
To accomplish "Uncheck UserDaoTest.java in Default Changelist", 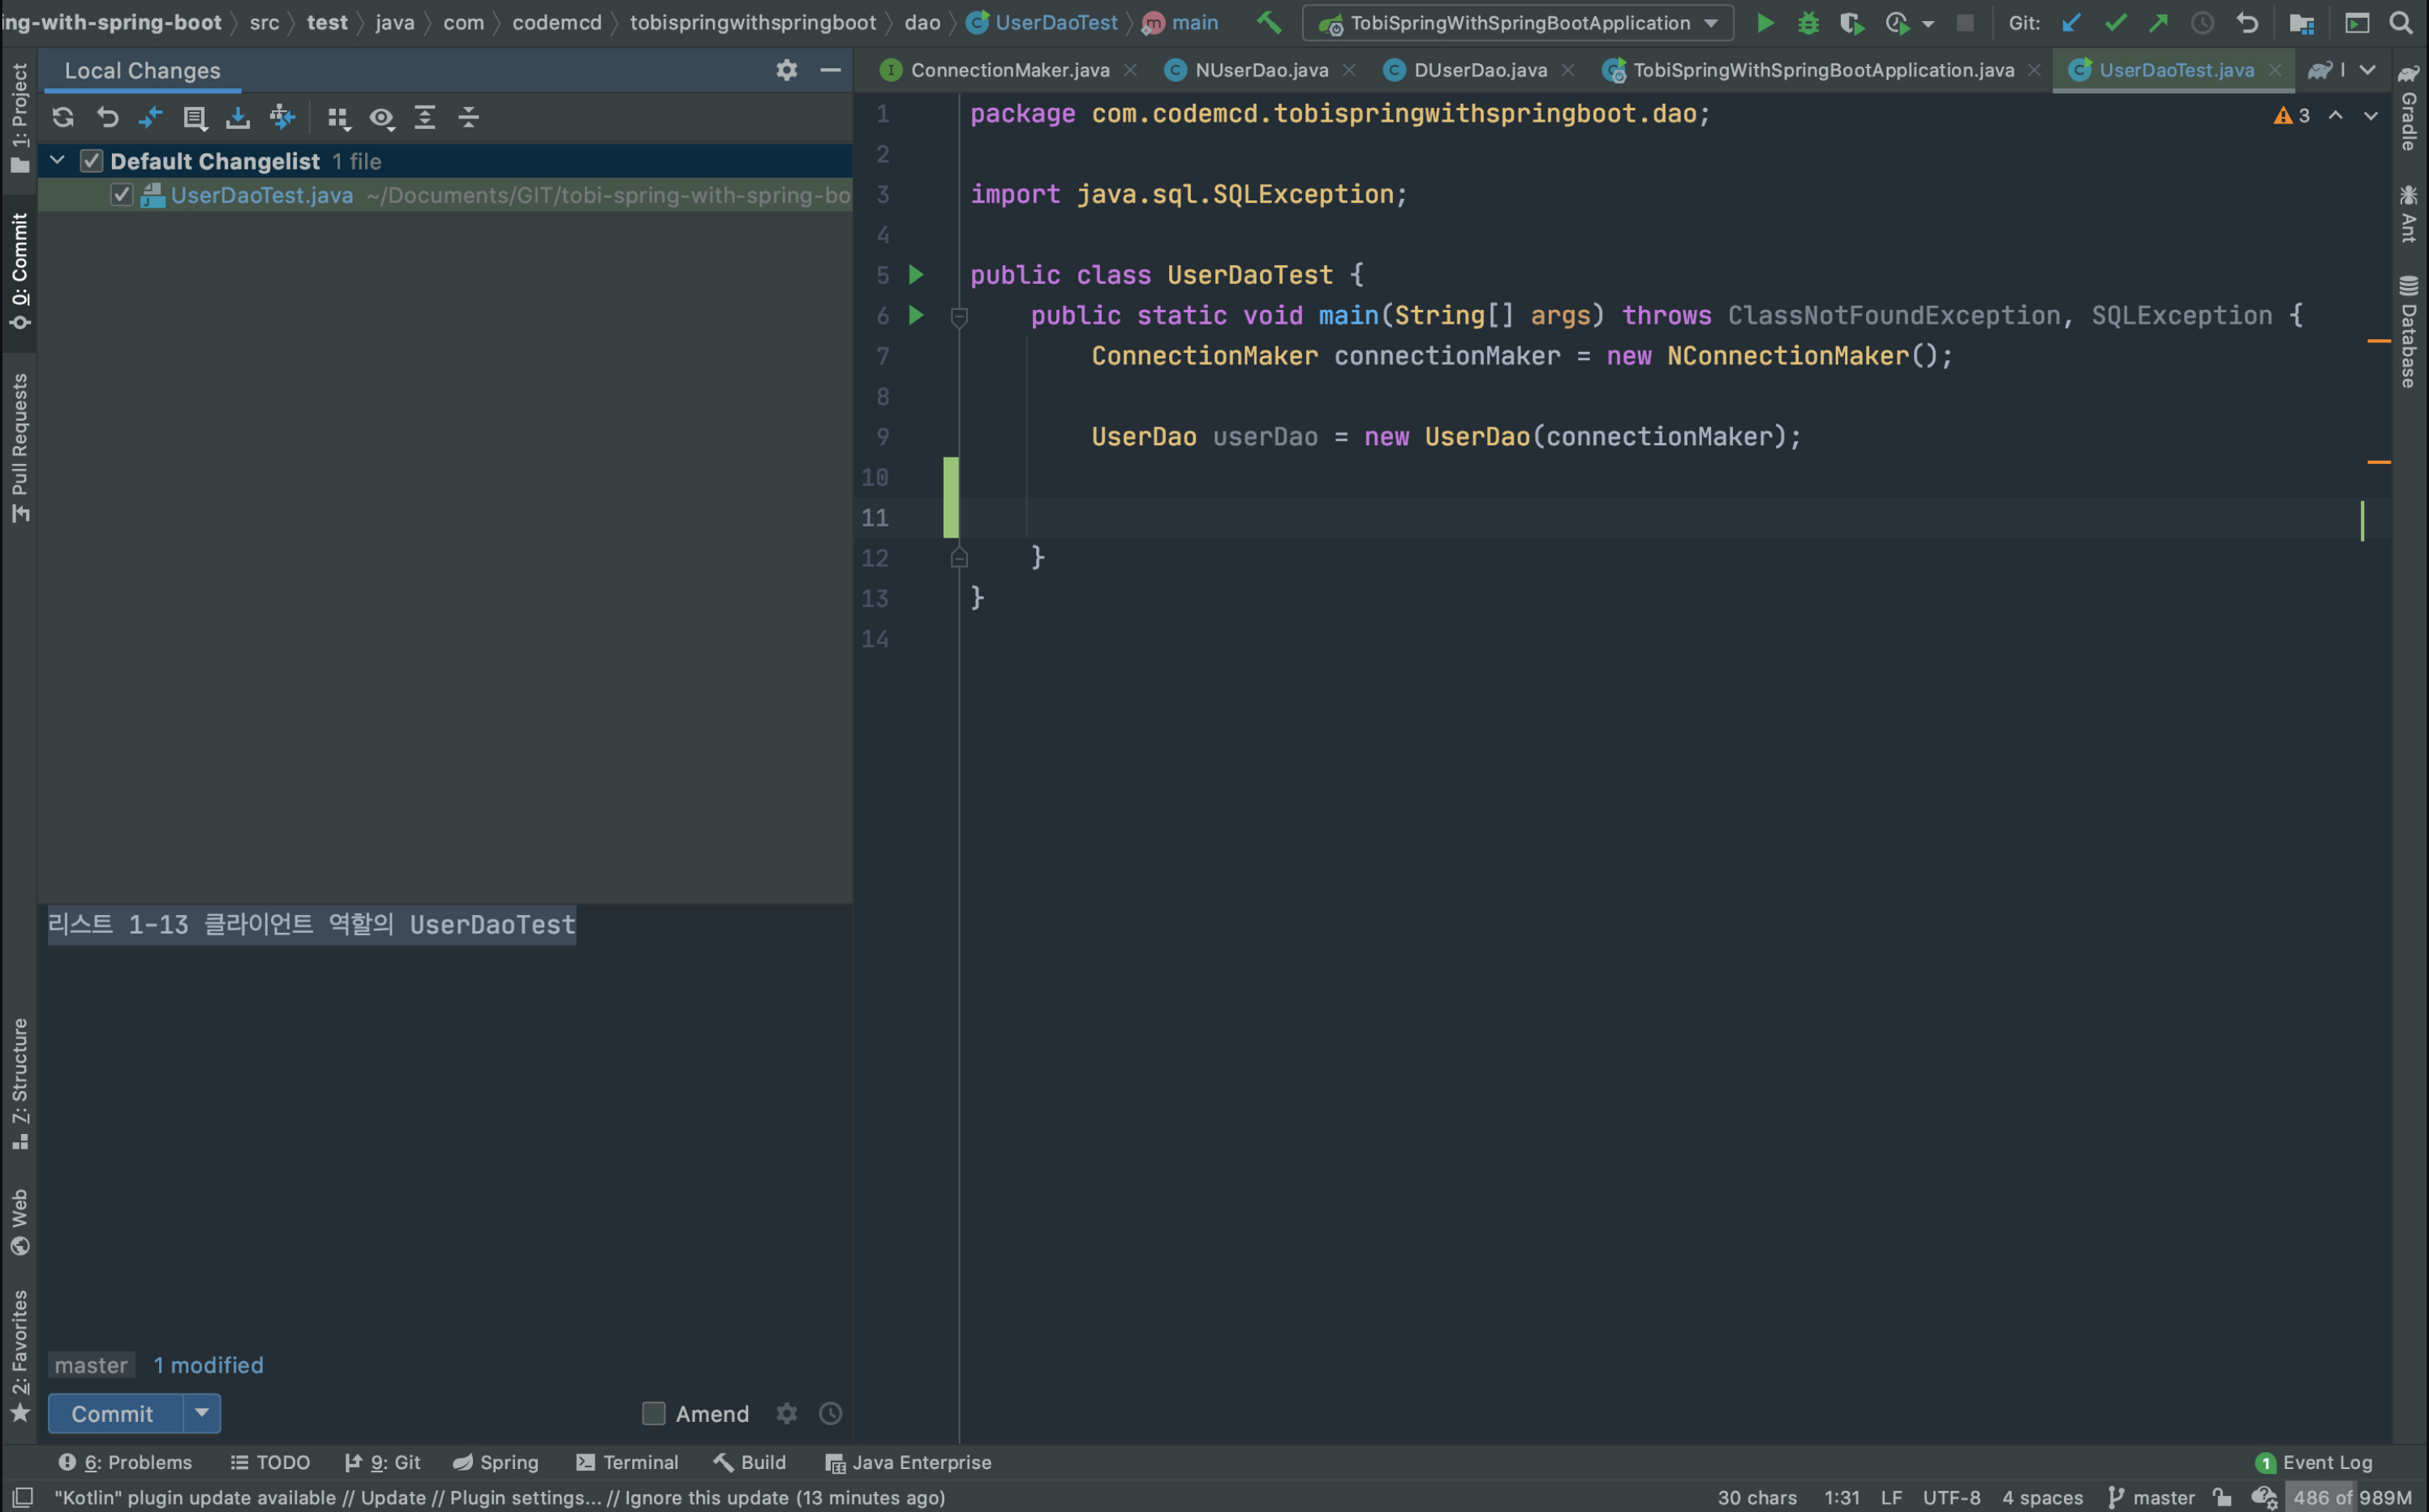I will [x=121, y=195].
